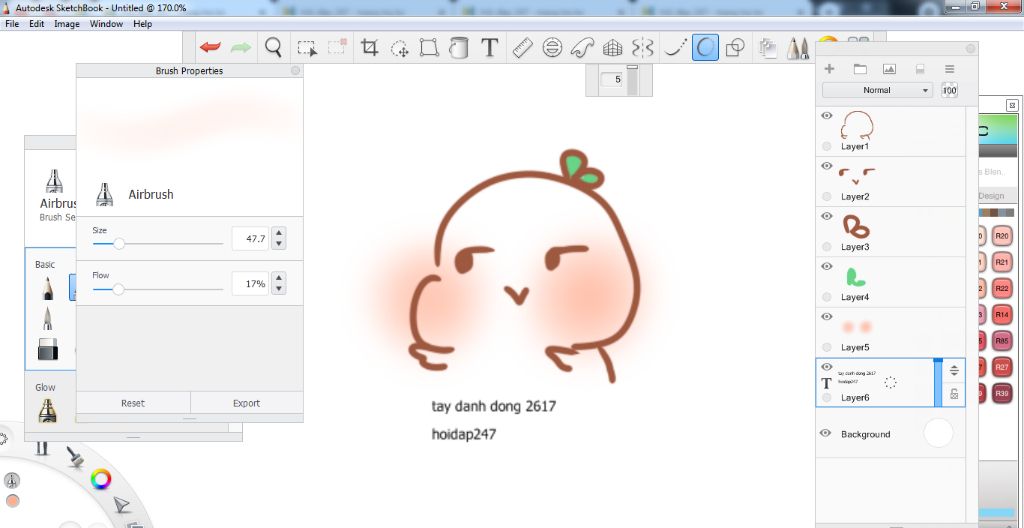
Task: Increase brush Size with up arrow
Action: pos(279,233)
